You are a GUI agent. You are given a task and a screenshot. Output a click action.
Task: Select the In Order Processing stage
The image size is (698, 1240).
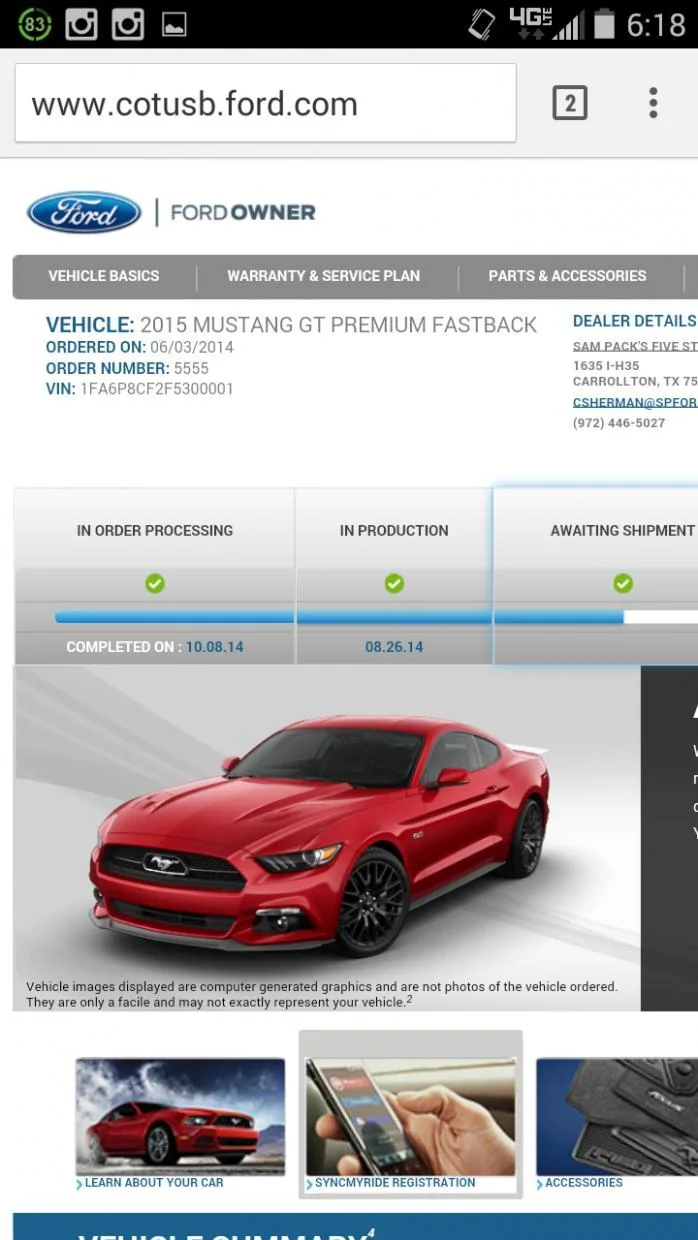(x=155, y=530)
